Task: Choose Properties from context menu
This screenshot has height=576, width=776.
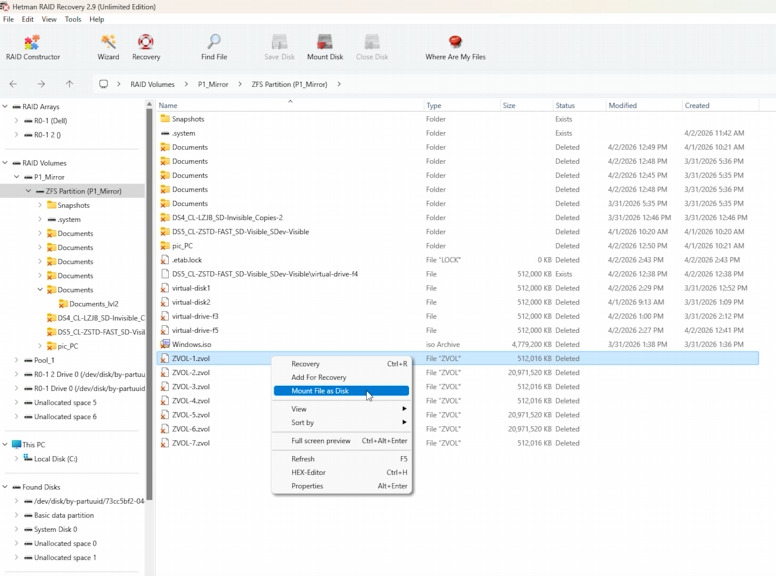Action: [x=341, y=486]
